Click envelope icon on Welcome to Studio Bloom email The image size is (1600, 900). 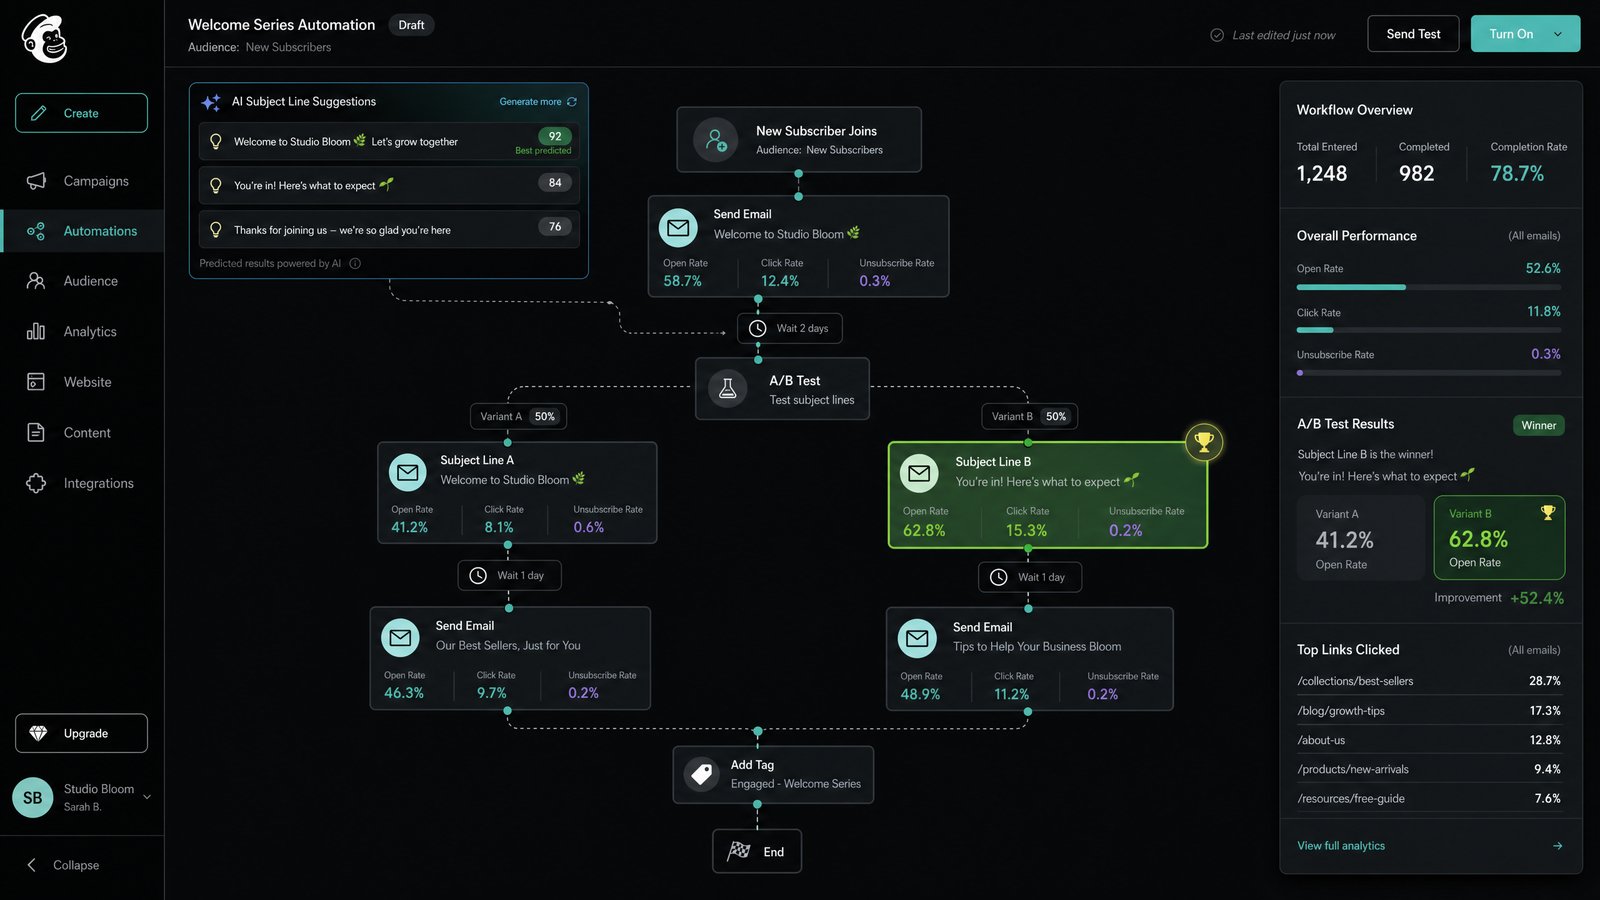pos(678,228)
